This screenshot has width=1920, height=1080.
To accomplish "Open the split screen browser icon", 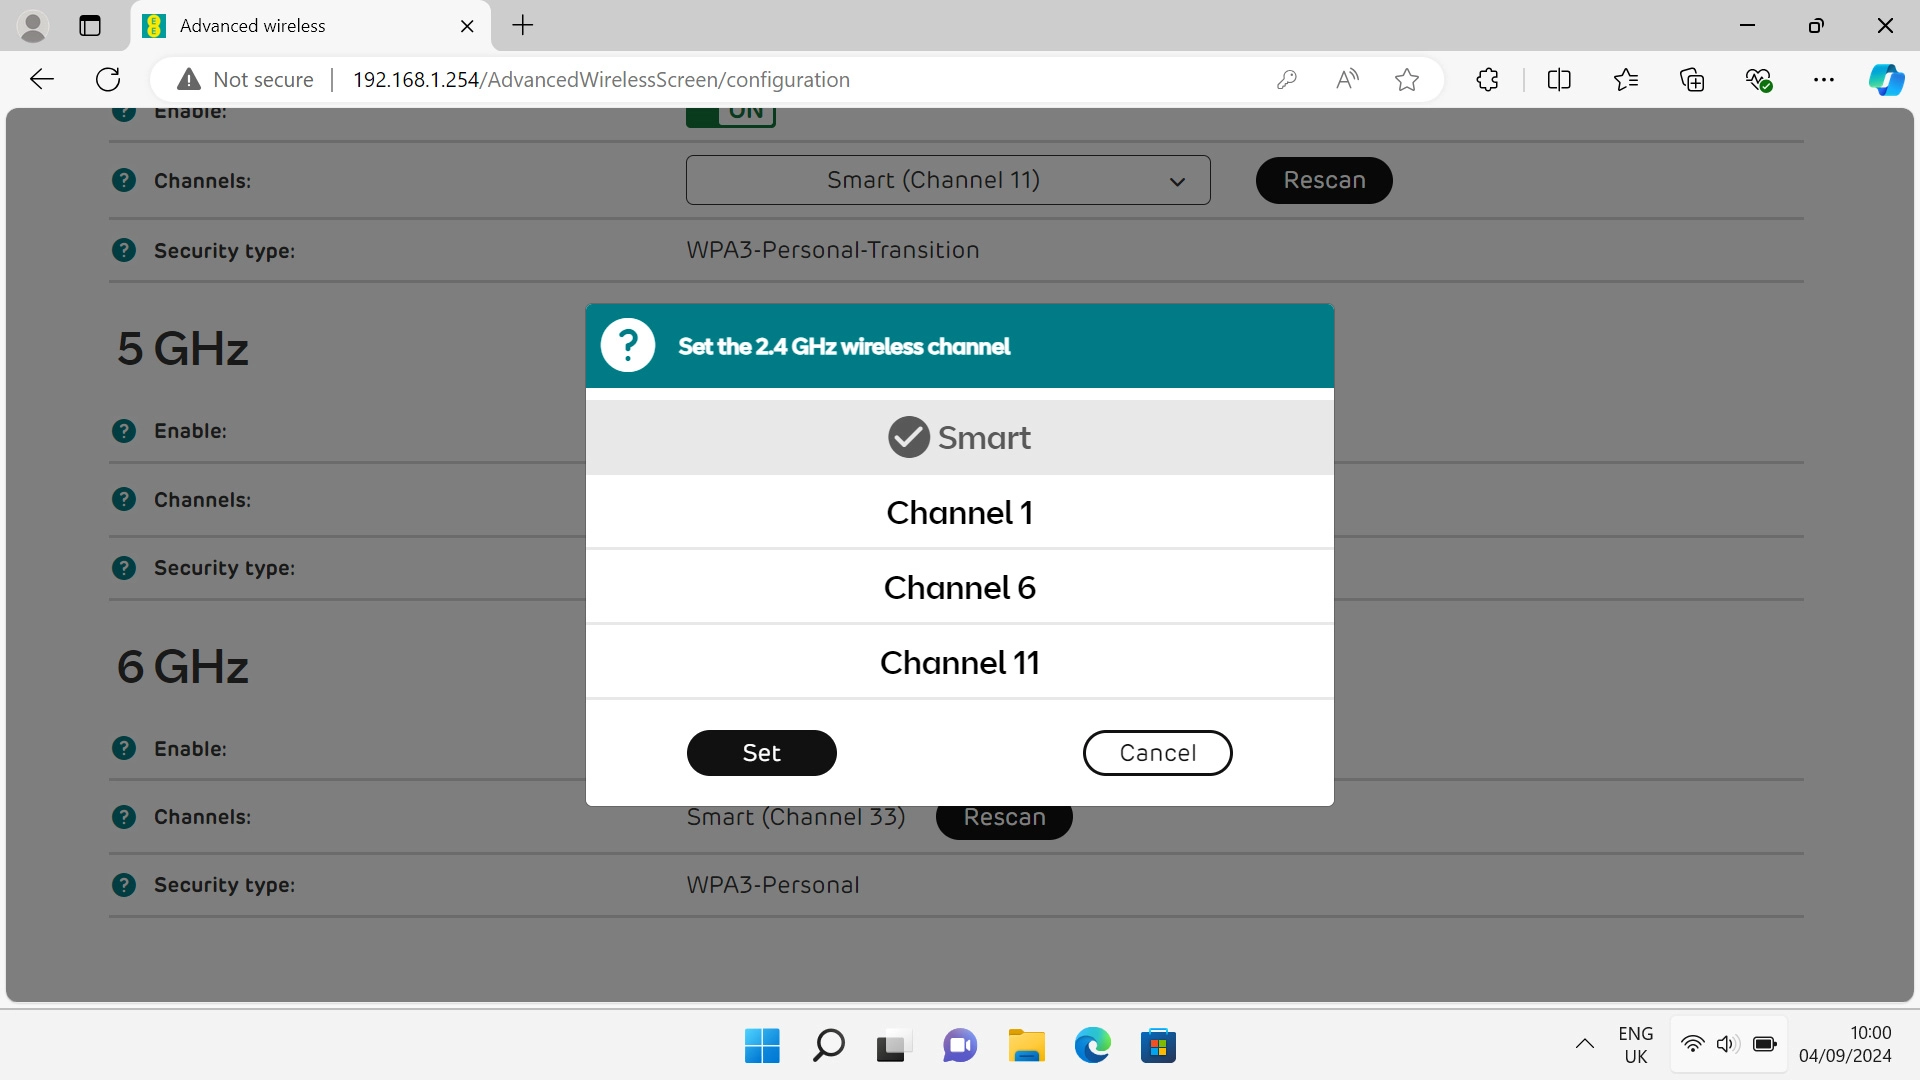I will (x=1560, y=79).
